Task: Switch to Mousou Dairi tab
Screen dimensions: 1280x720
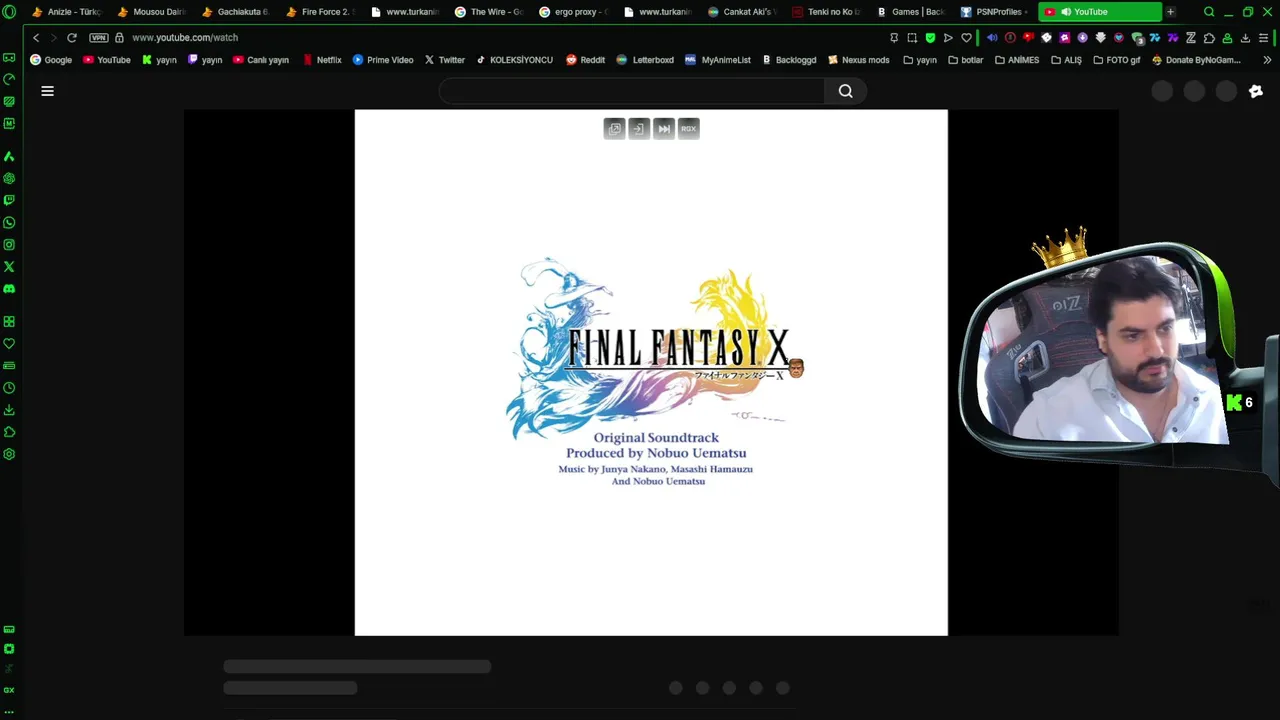Action: (151, 12)
